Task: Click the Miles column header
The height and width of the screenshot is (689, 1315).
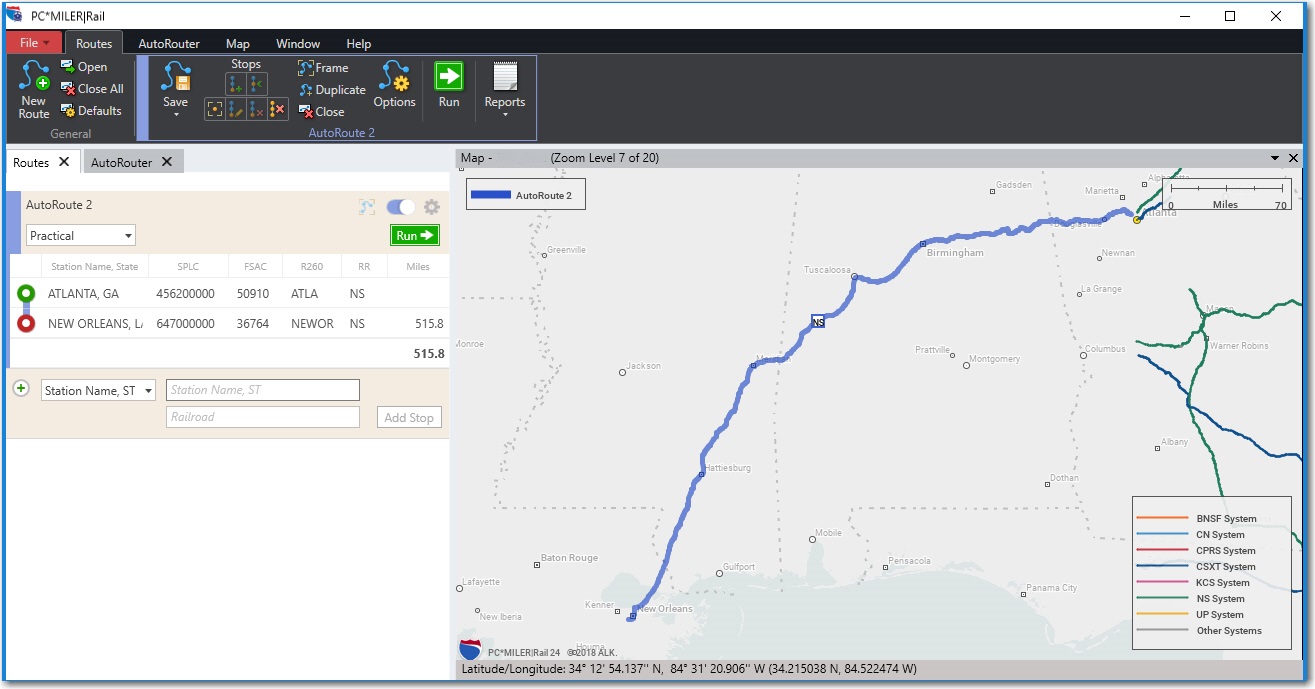Action: (x=418, y=267)
